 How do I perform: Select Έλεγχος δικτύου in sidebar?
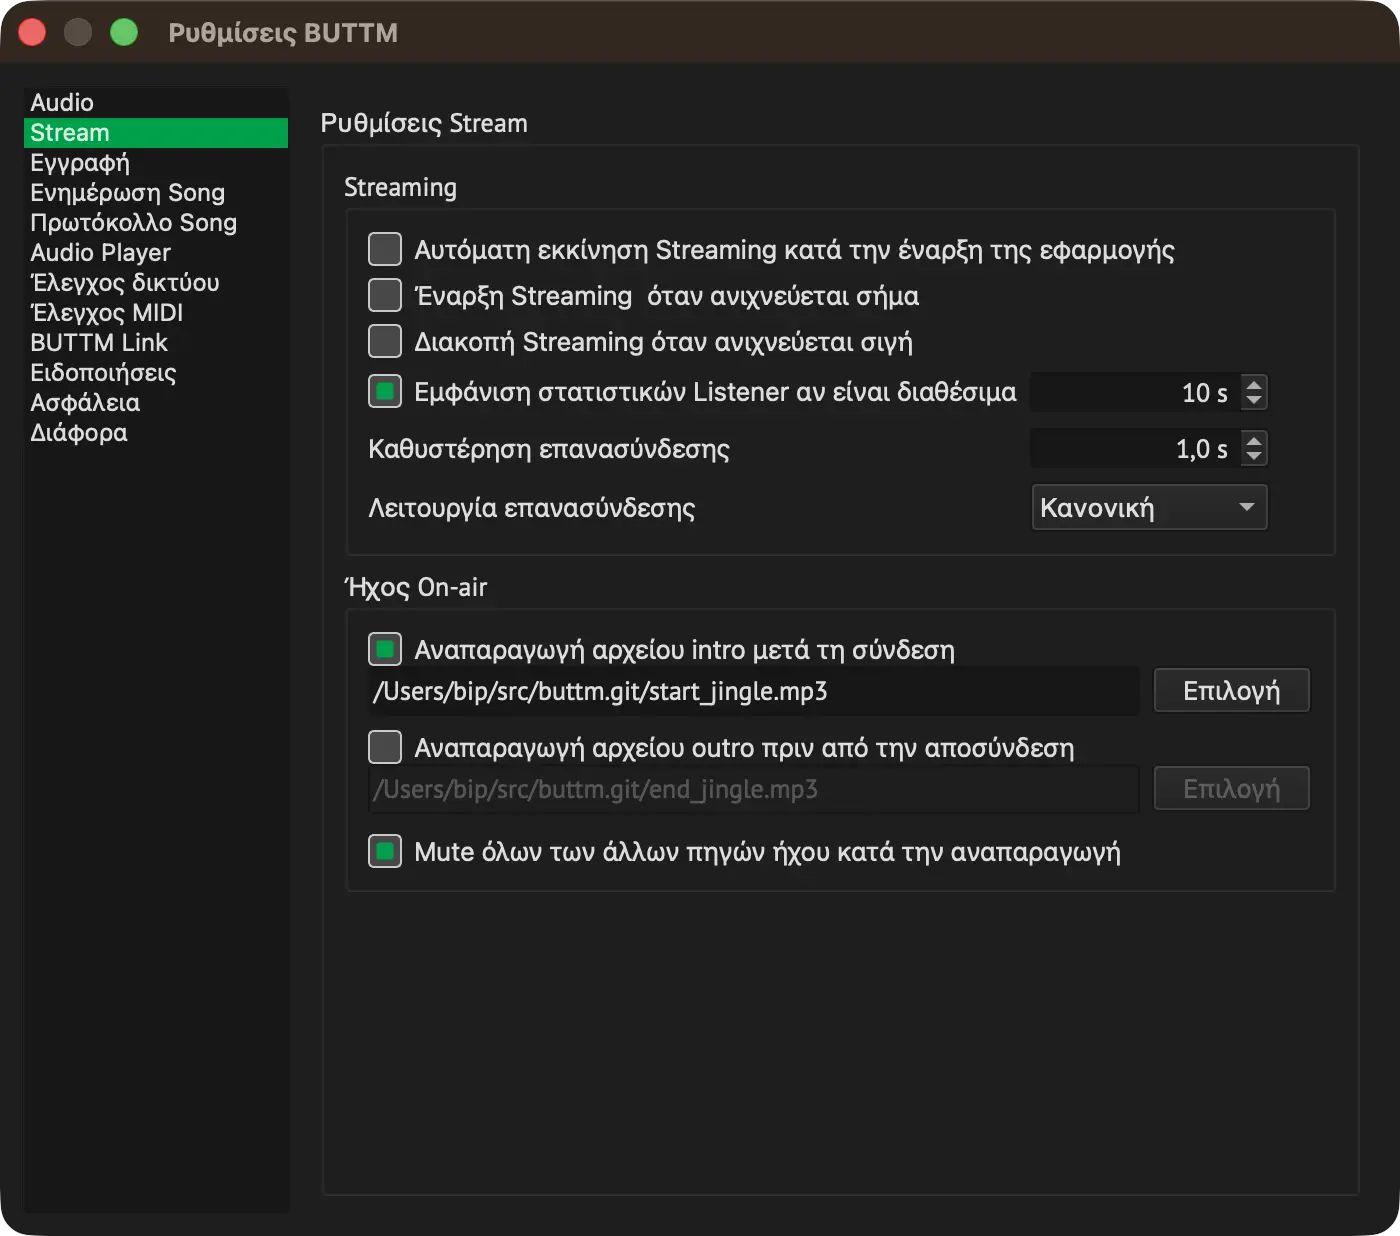pos(156,283)
